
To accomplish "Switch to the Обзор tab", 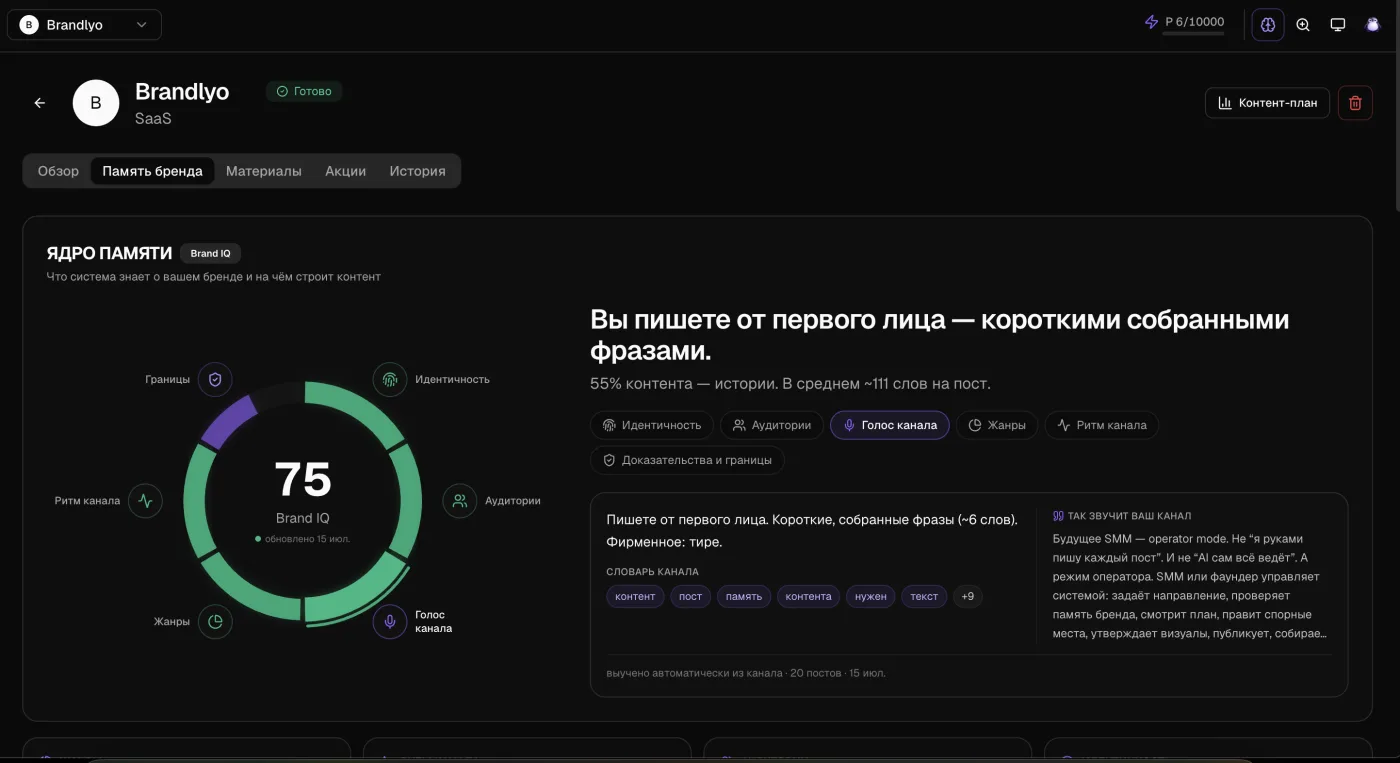I will point(58,171).
